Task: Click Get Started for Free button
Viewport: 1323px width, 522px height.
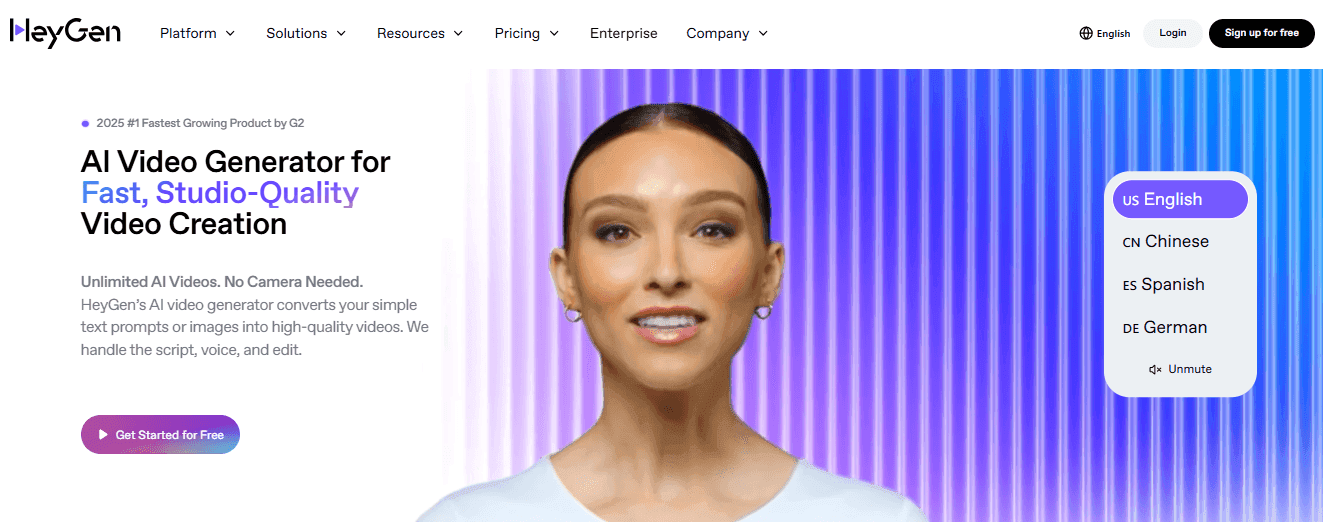Action: click(160, 435)
